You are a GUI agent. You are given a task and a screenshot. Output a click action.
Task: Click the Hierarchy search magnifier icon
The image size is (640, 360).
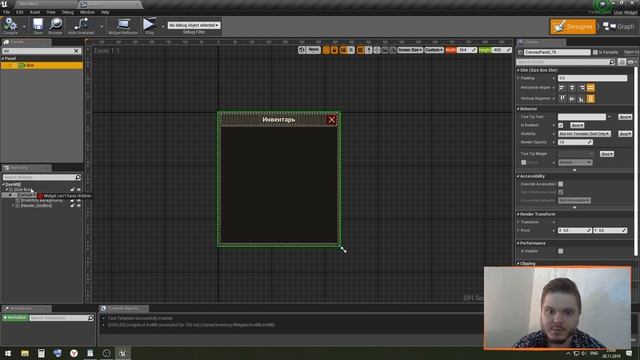point(78,177)
